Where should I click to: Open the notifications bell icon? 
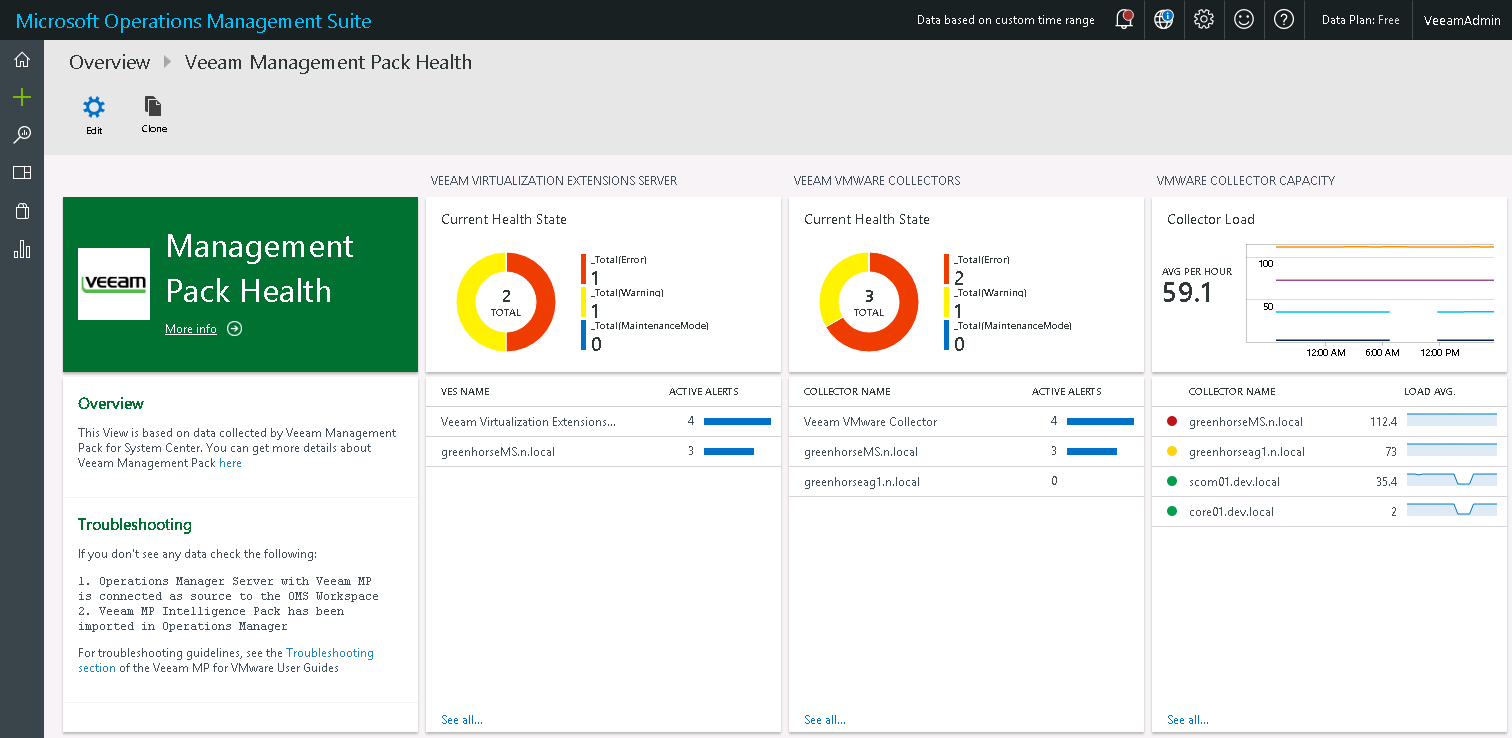pos(1124,19)
